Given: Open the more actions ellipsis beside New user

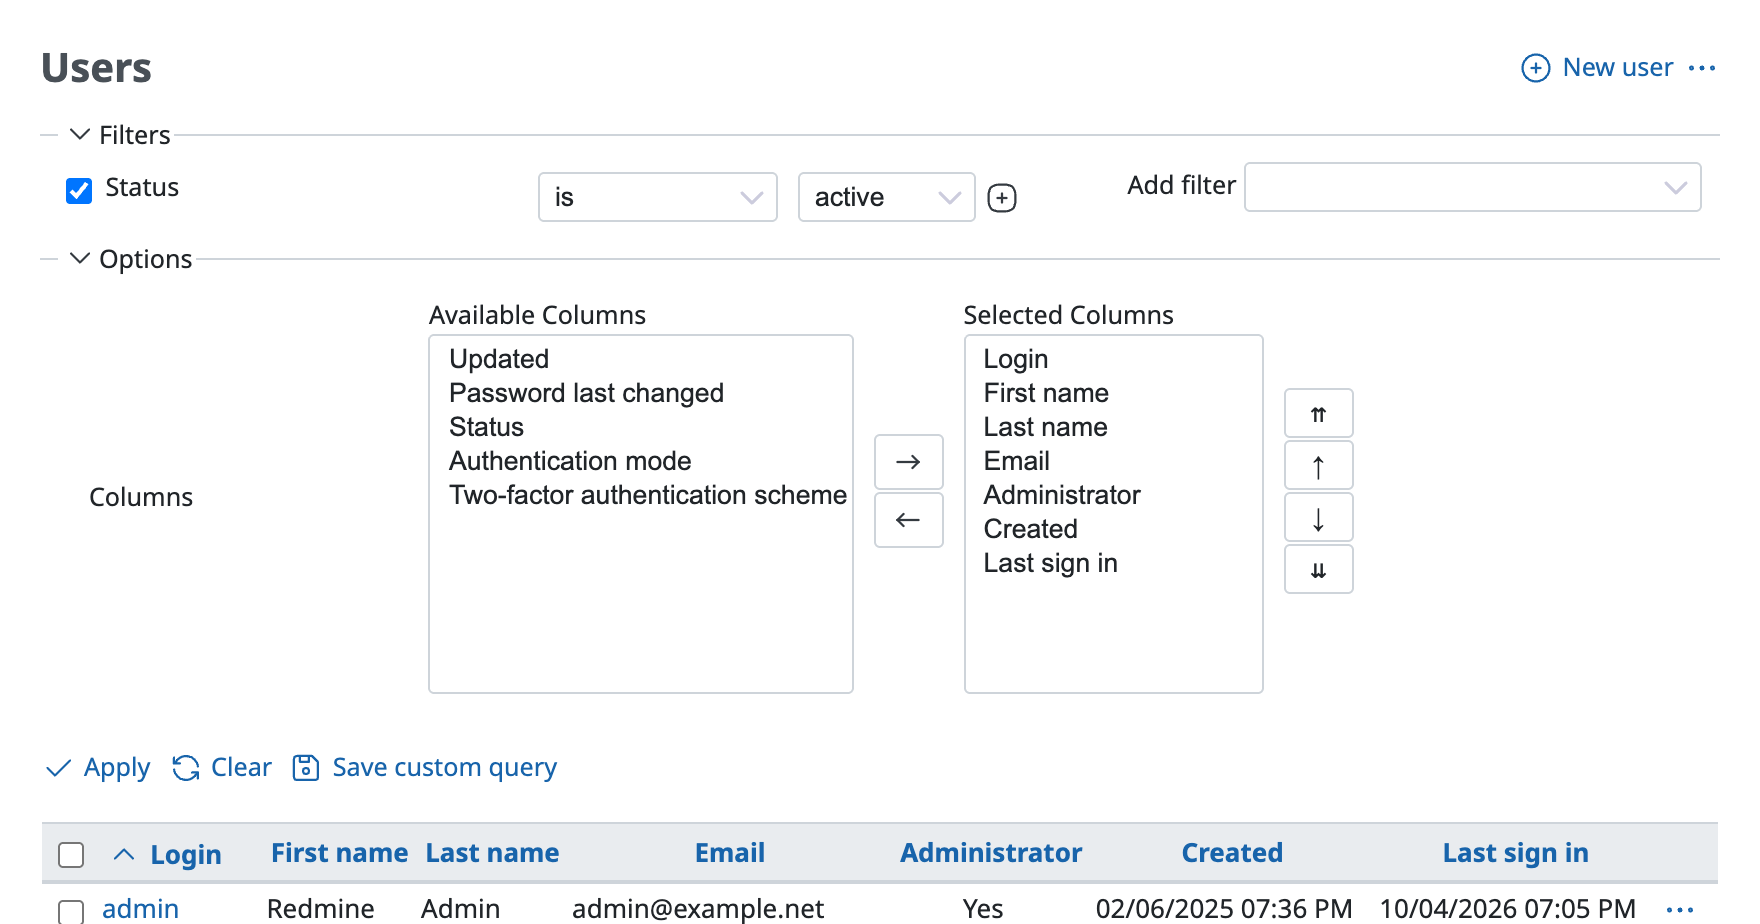Looking at the screenshot, I should tap(1702, 68).
